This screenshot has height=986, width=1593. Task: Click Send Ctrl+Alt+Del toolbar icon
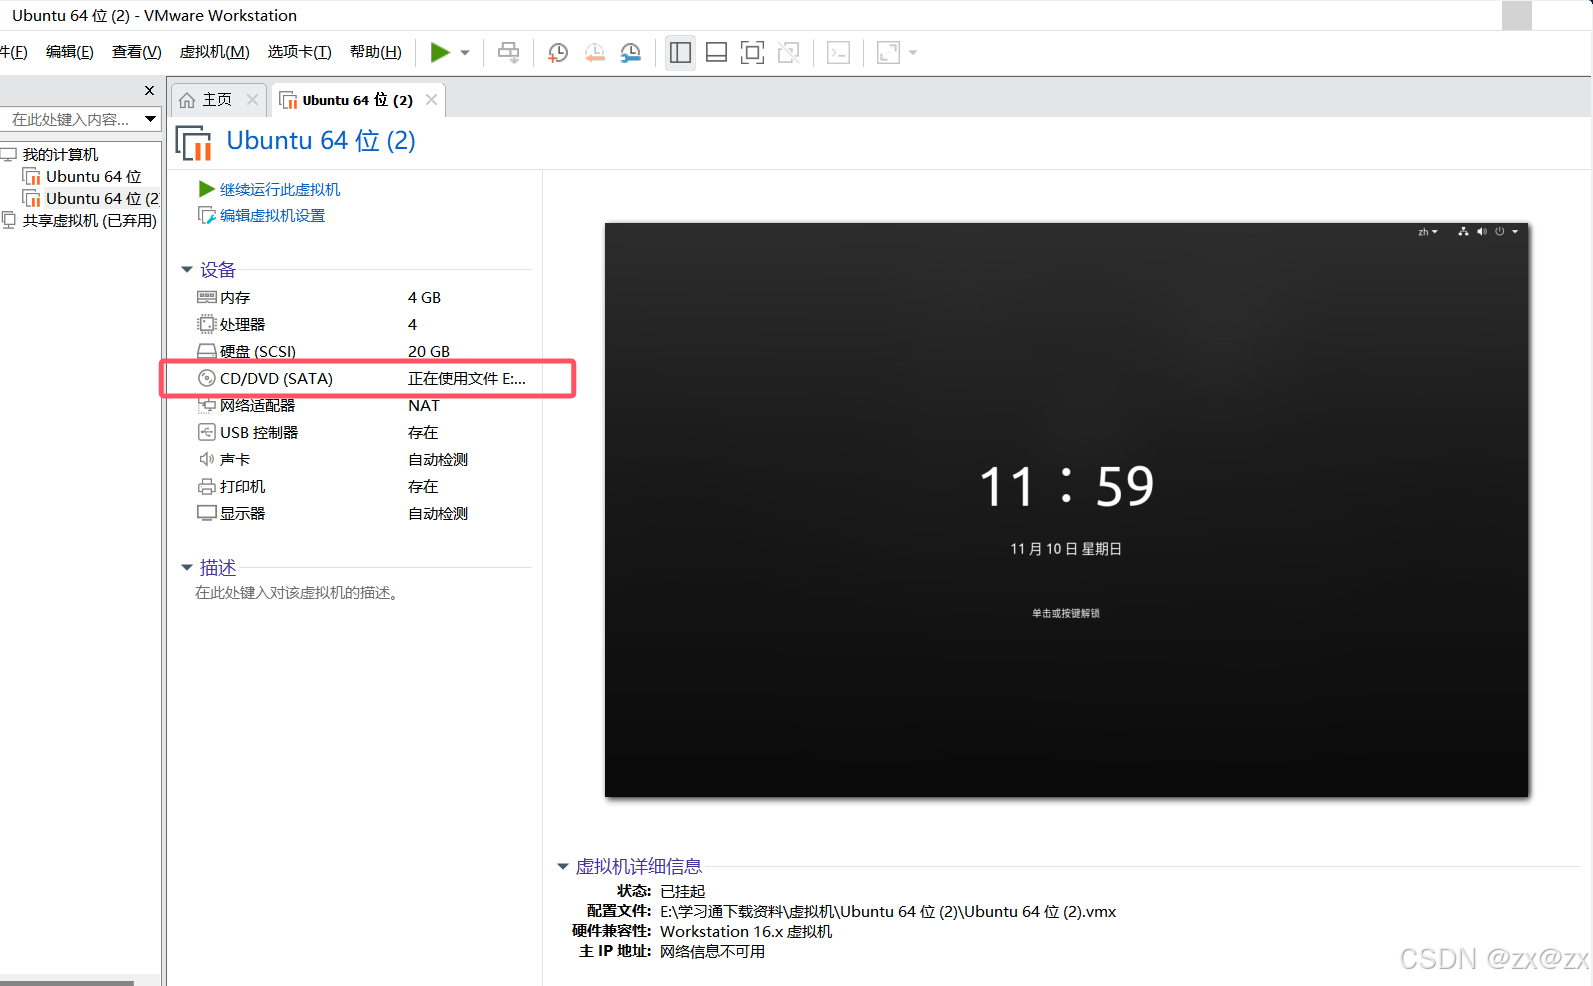tap(508, 53)
